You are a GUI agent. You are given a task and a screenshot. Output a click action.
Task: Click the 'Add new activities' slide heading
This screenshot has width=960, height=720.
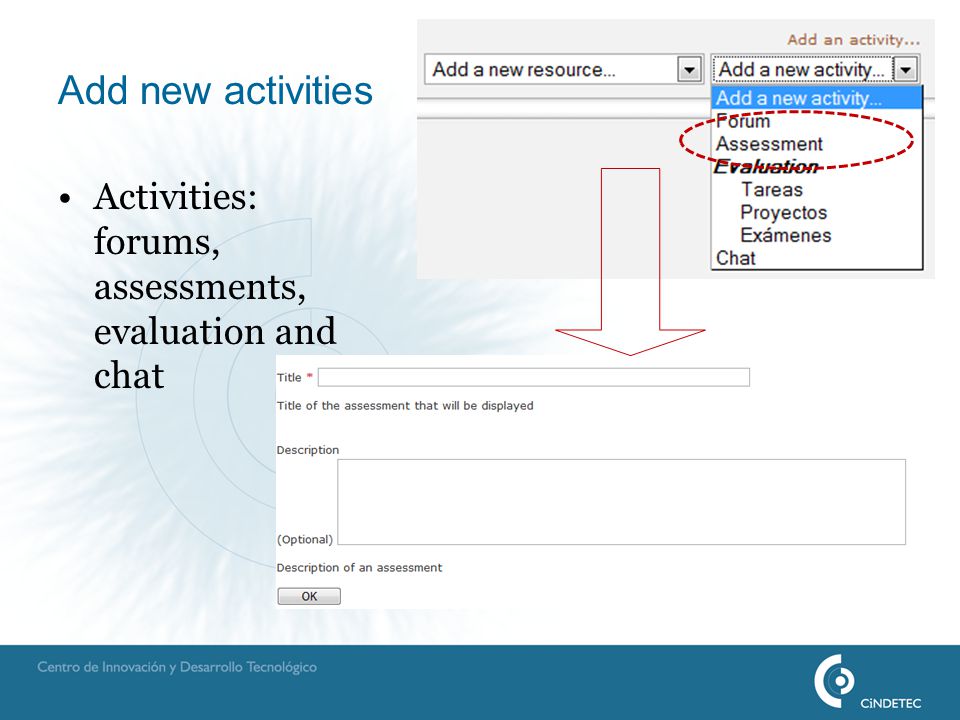215,91
